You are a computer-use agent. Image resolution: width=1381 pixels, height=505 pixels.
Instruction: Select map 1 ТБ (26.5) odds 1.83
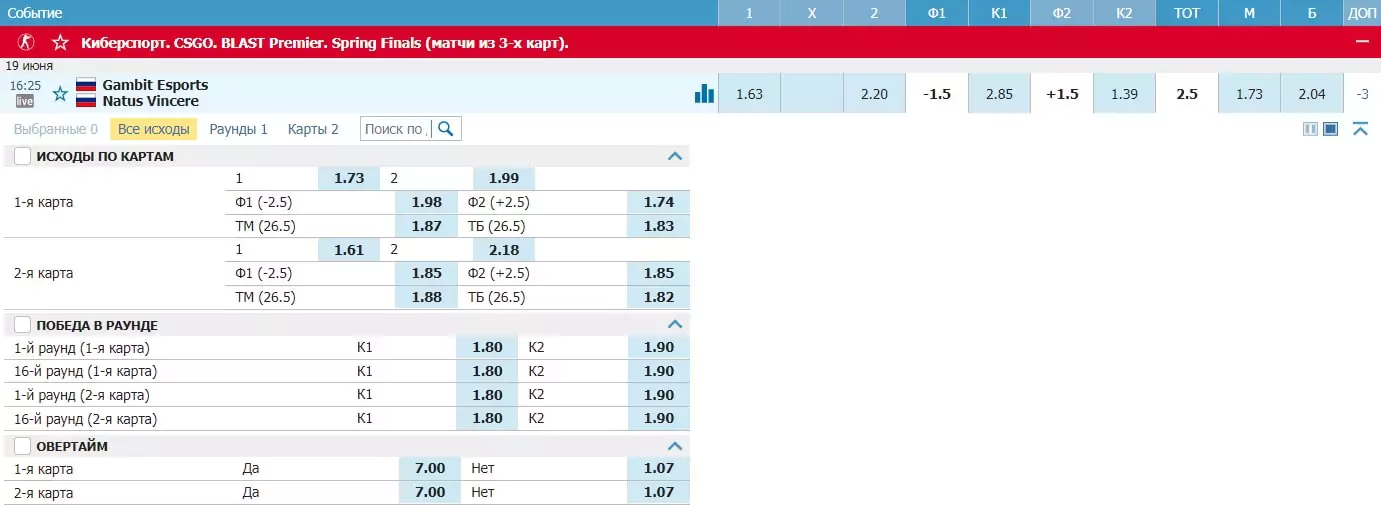pos(659,226)
